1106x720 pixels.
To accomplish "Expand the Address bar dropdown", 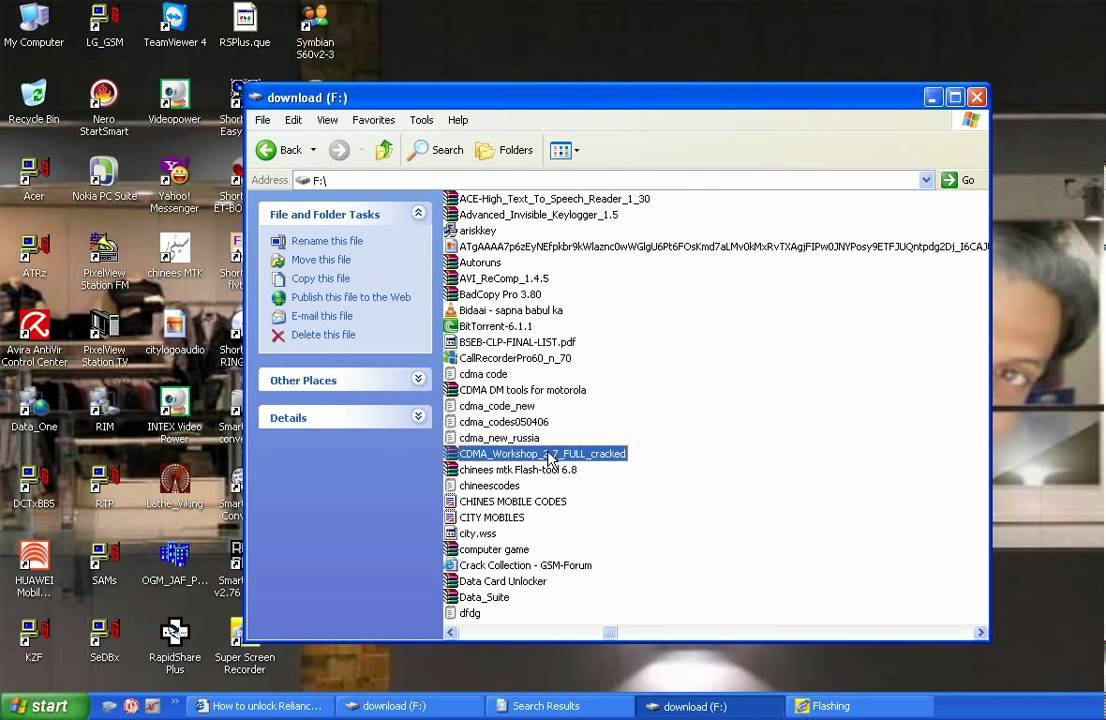I will [x=926, y=180].
